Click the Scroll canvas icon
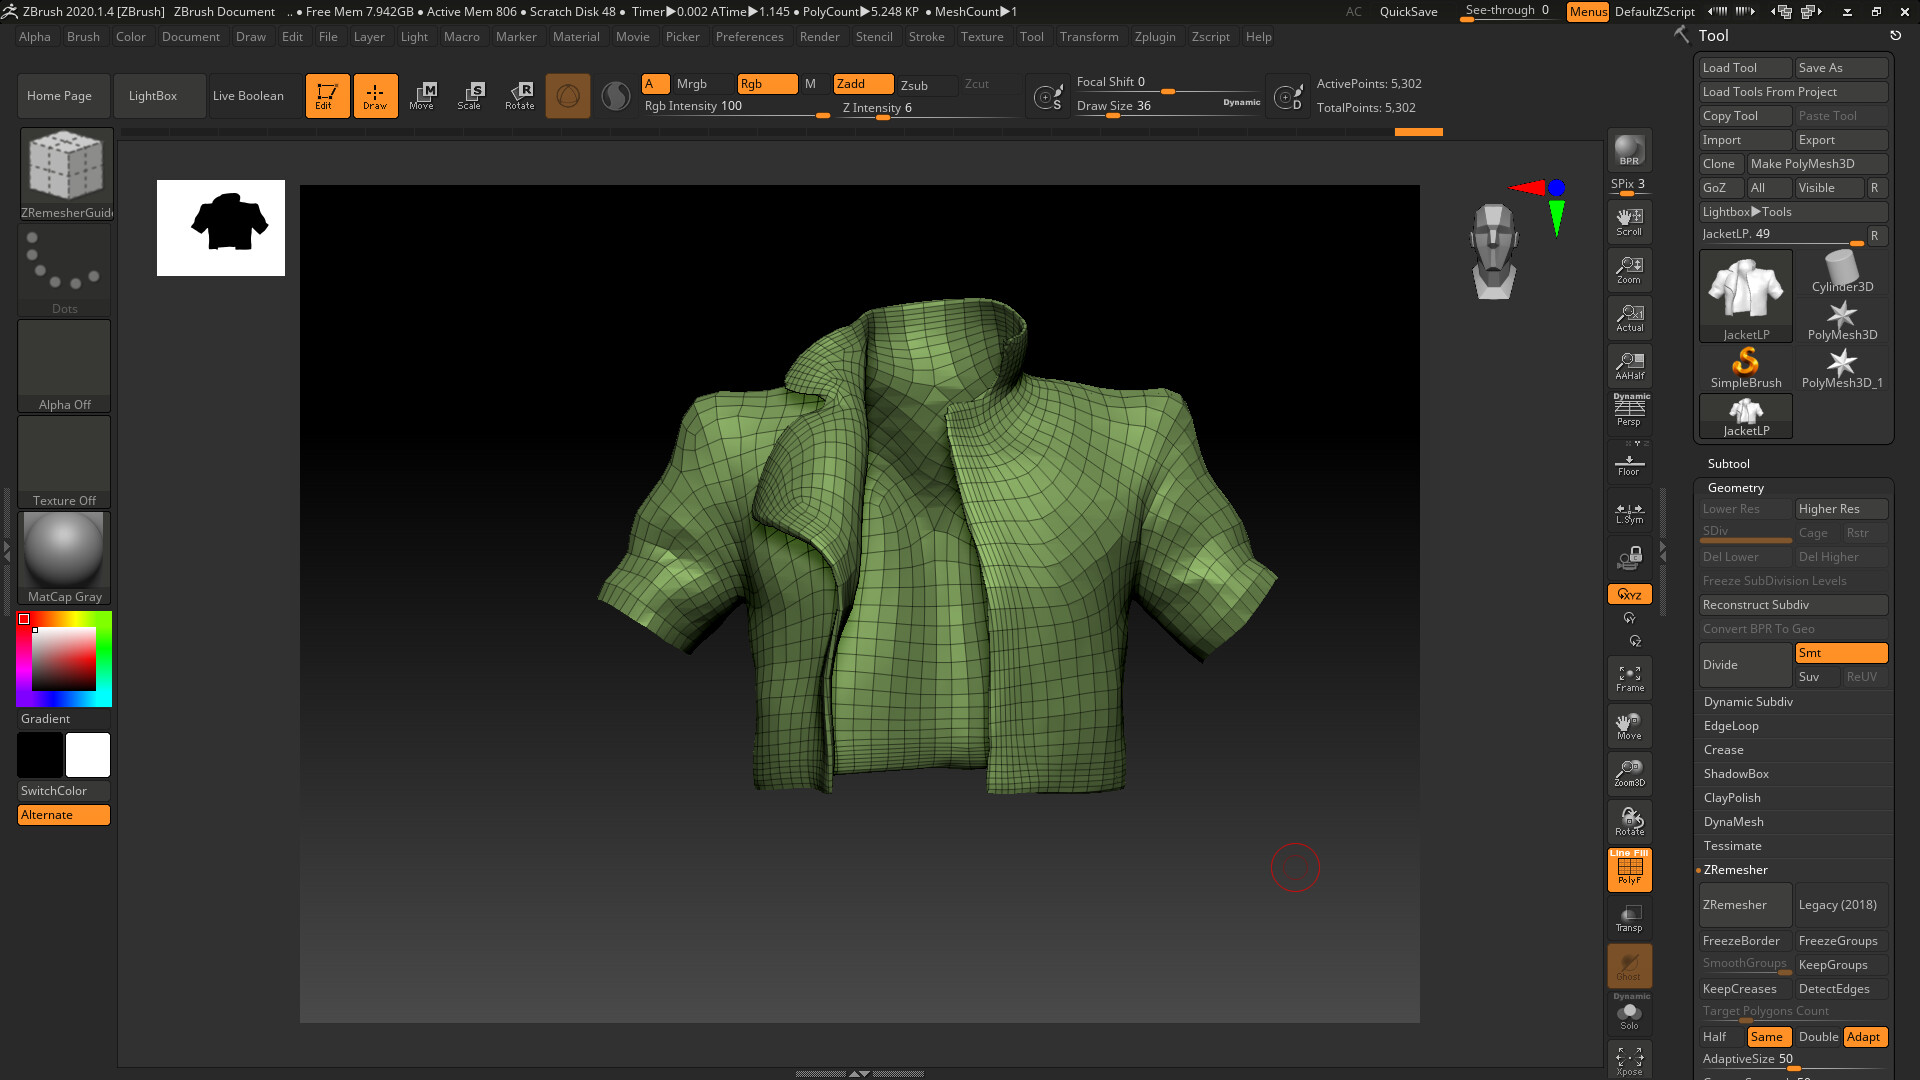The image size is (1920, 1080). pos(1629,222)
